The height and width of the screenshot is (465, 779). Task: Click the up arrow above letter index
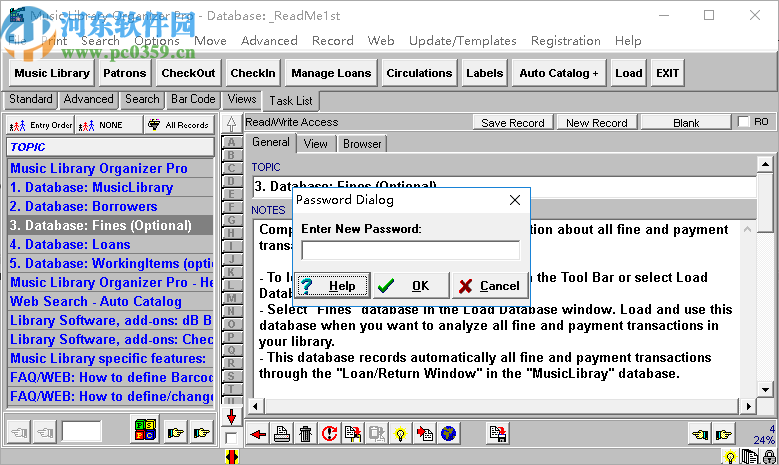(x=231, y=124)
